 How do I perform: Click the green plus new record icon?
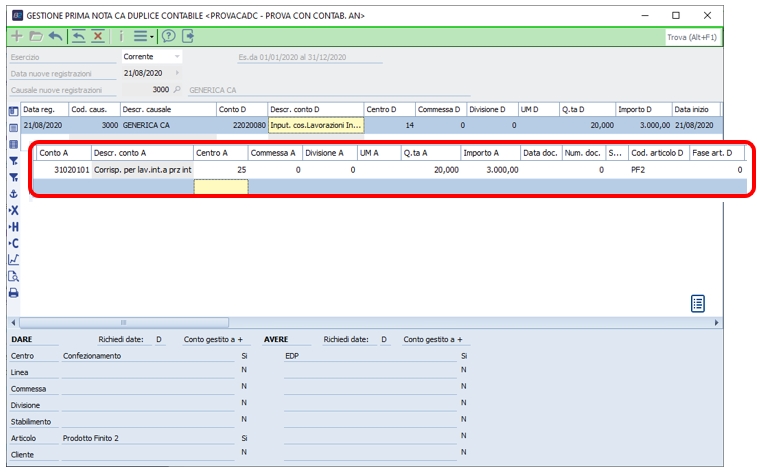tap(16, 36)
